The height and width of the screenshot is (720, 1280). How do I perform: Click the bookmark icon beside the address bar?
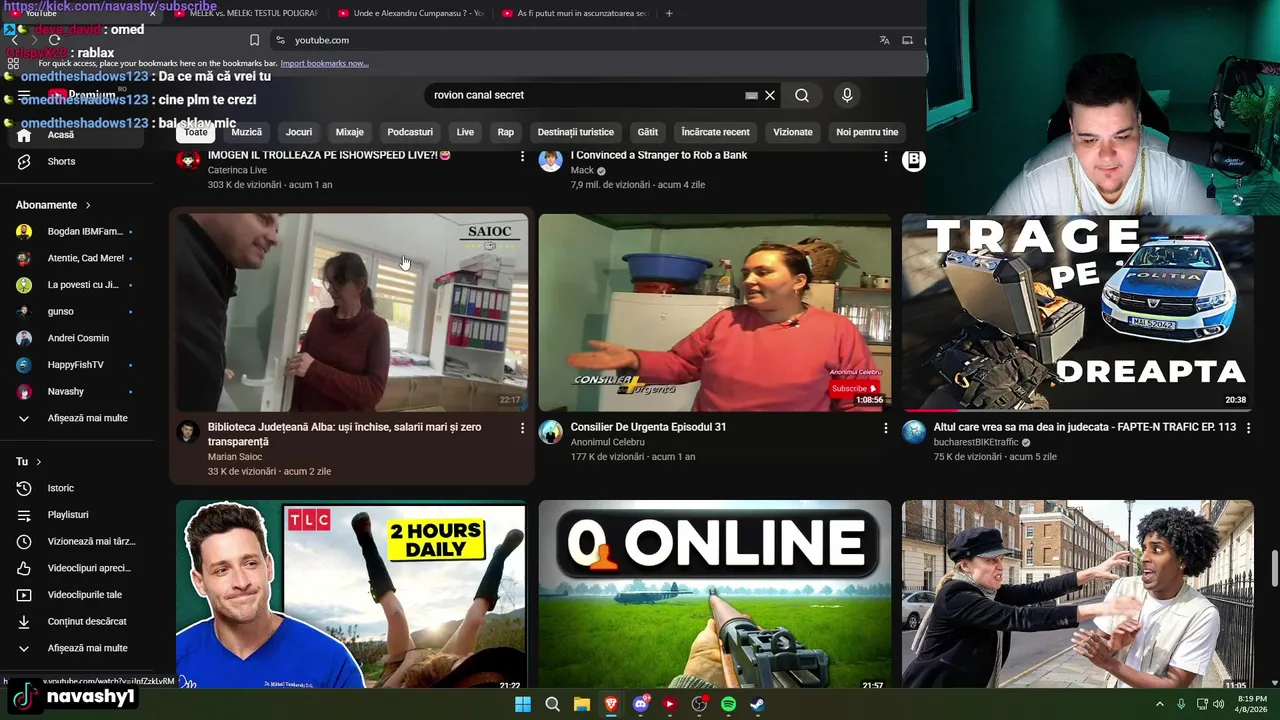point(254,40)
